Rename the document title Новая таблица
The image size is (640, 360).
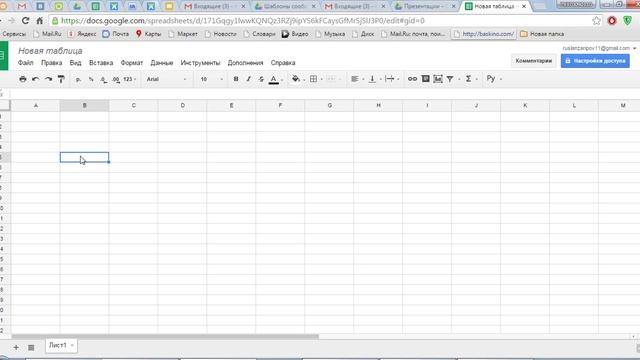coord(50,51)
